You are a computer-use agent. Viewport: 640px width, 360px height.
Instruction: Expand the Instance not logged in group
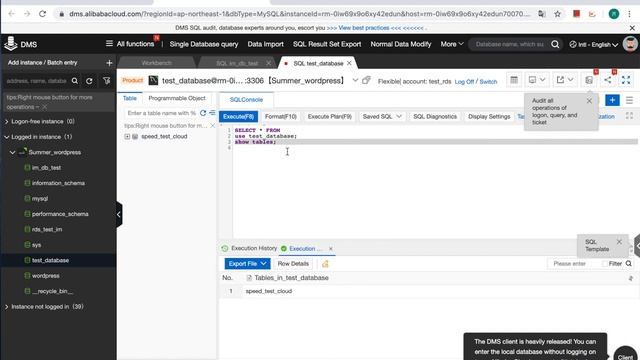pos(7,307)
